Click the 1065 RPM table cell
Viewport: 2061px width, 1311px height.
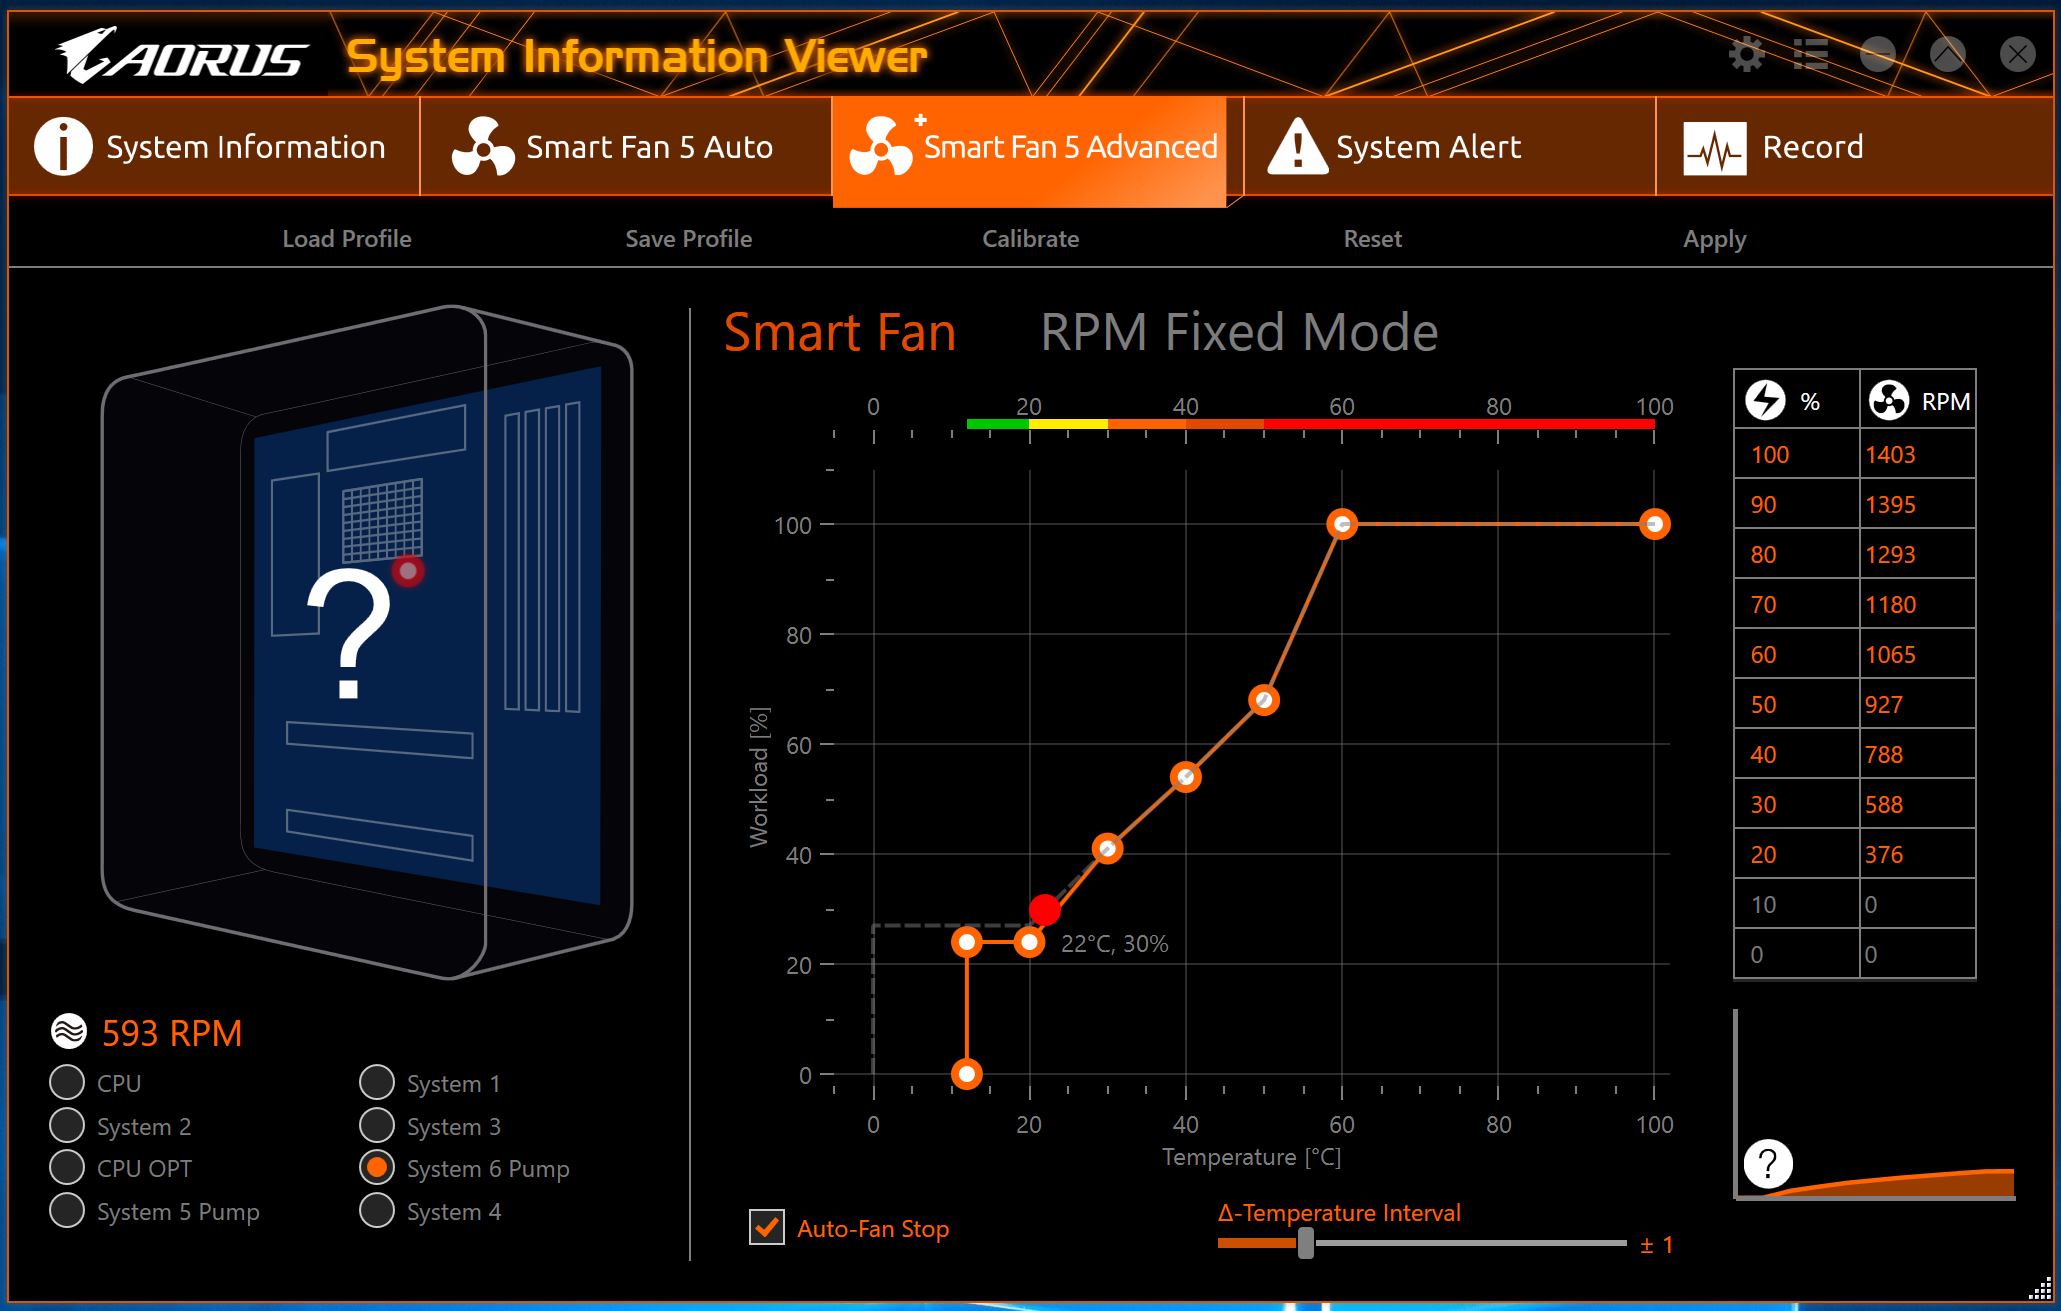[1917, 654]
